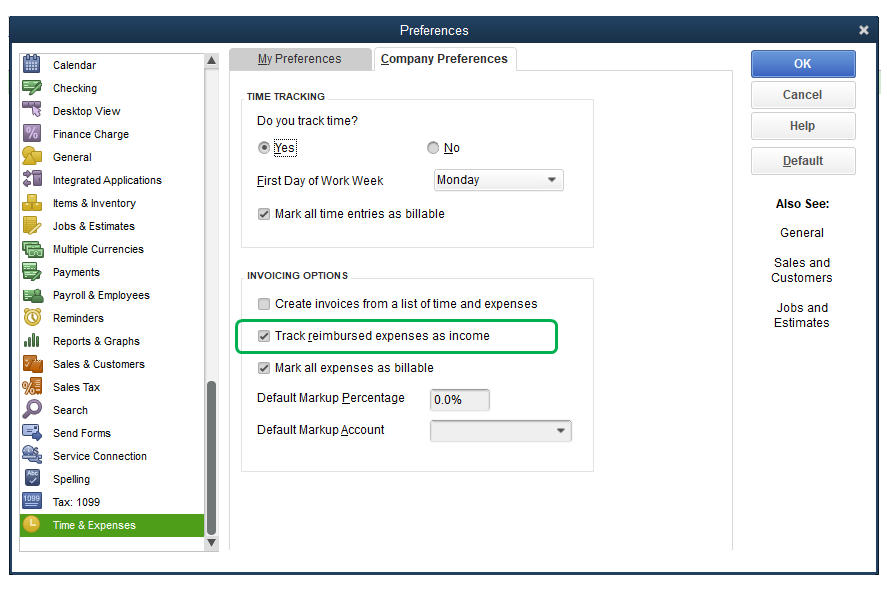Click the Spelling check icon
Screen dimensions: 887x590
click(x=32, y=479)
